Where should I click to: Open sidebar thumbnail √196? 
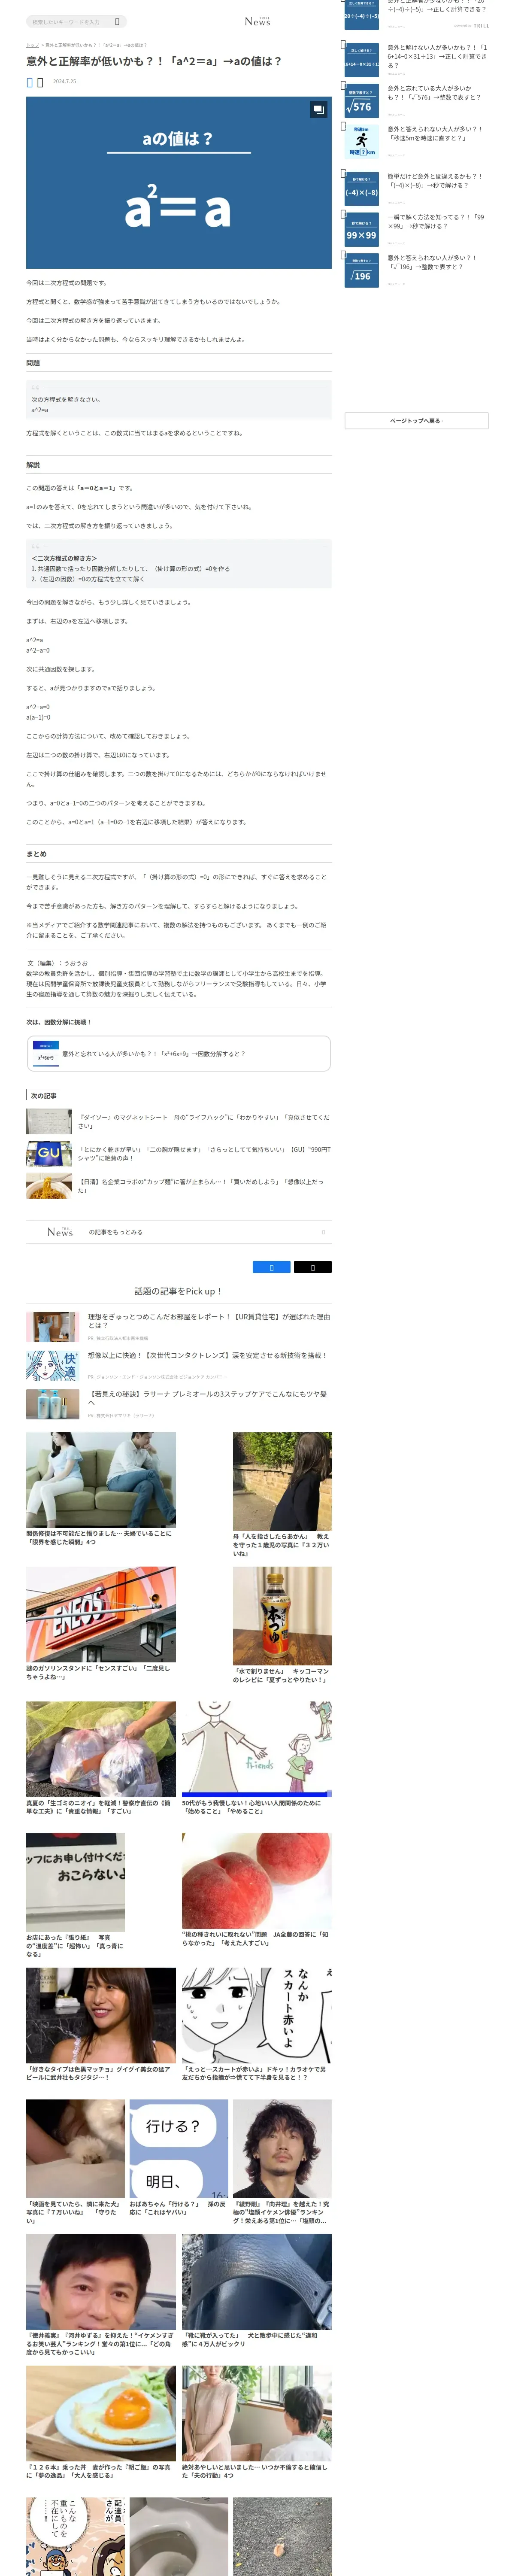pyautogui.click(x=361, y=270)
